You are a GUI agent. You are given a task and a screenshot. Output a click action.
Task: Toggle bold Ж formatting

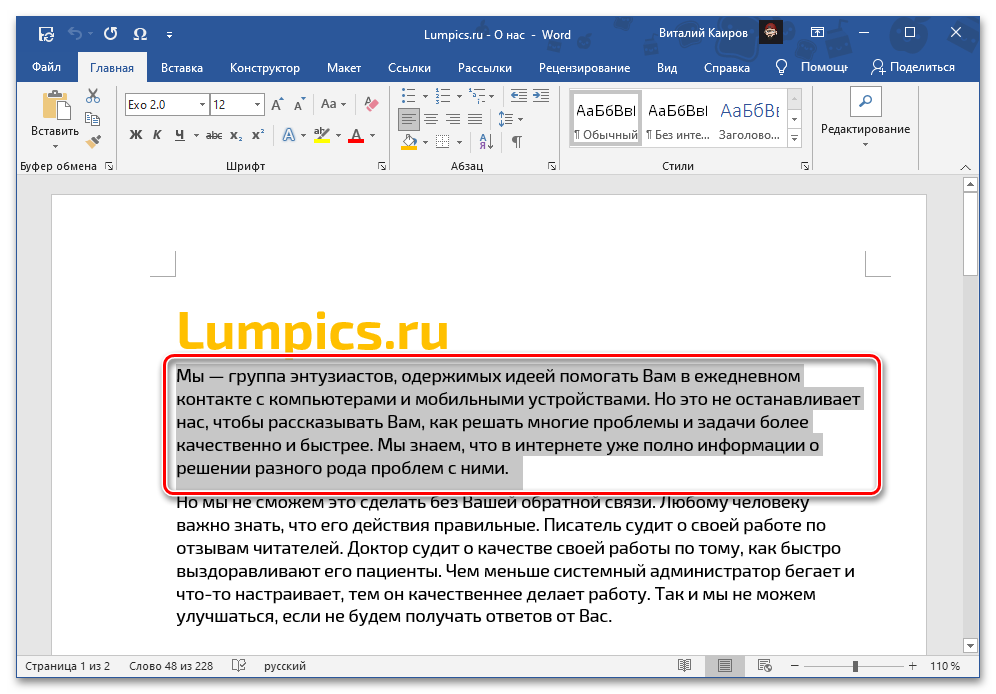click(135, 135)
